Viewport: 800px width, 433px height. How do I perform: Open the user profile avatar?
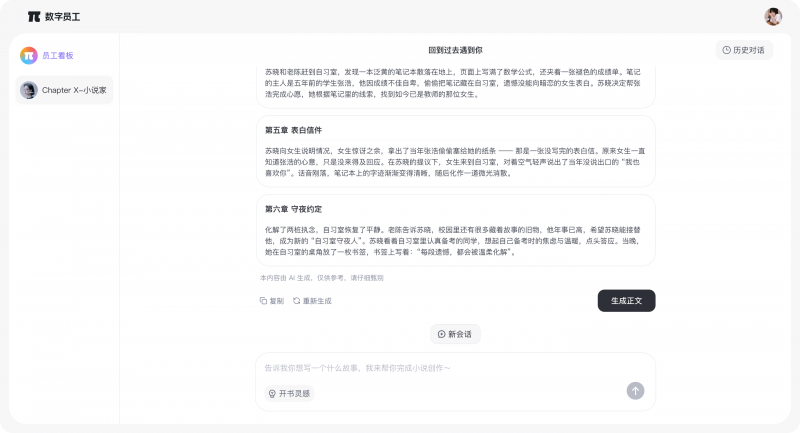pyautogui.click(x=773, y=17)
